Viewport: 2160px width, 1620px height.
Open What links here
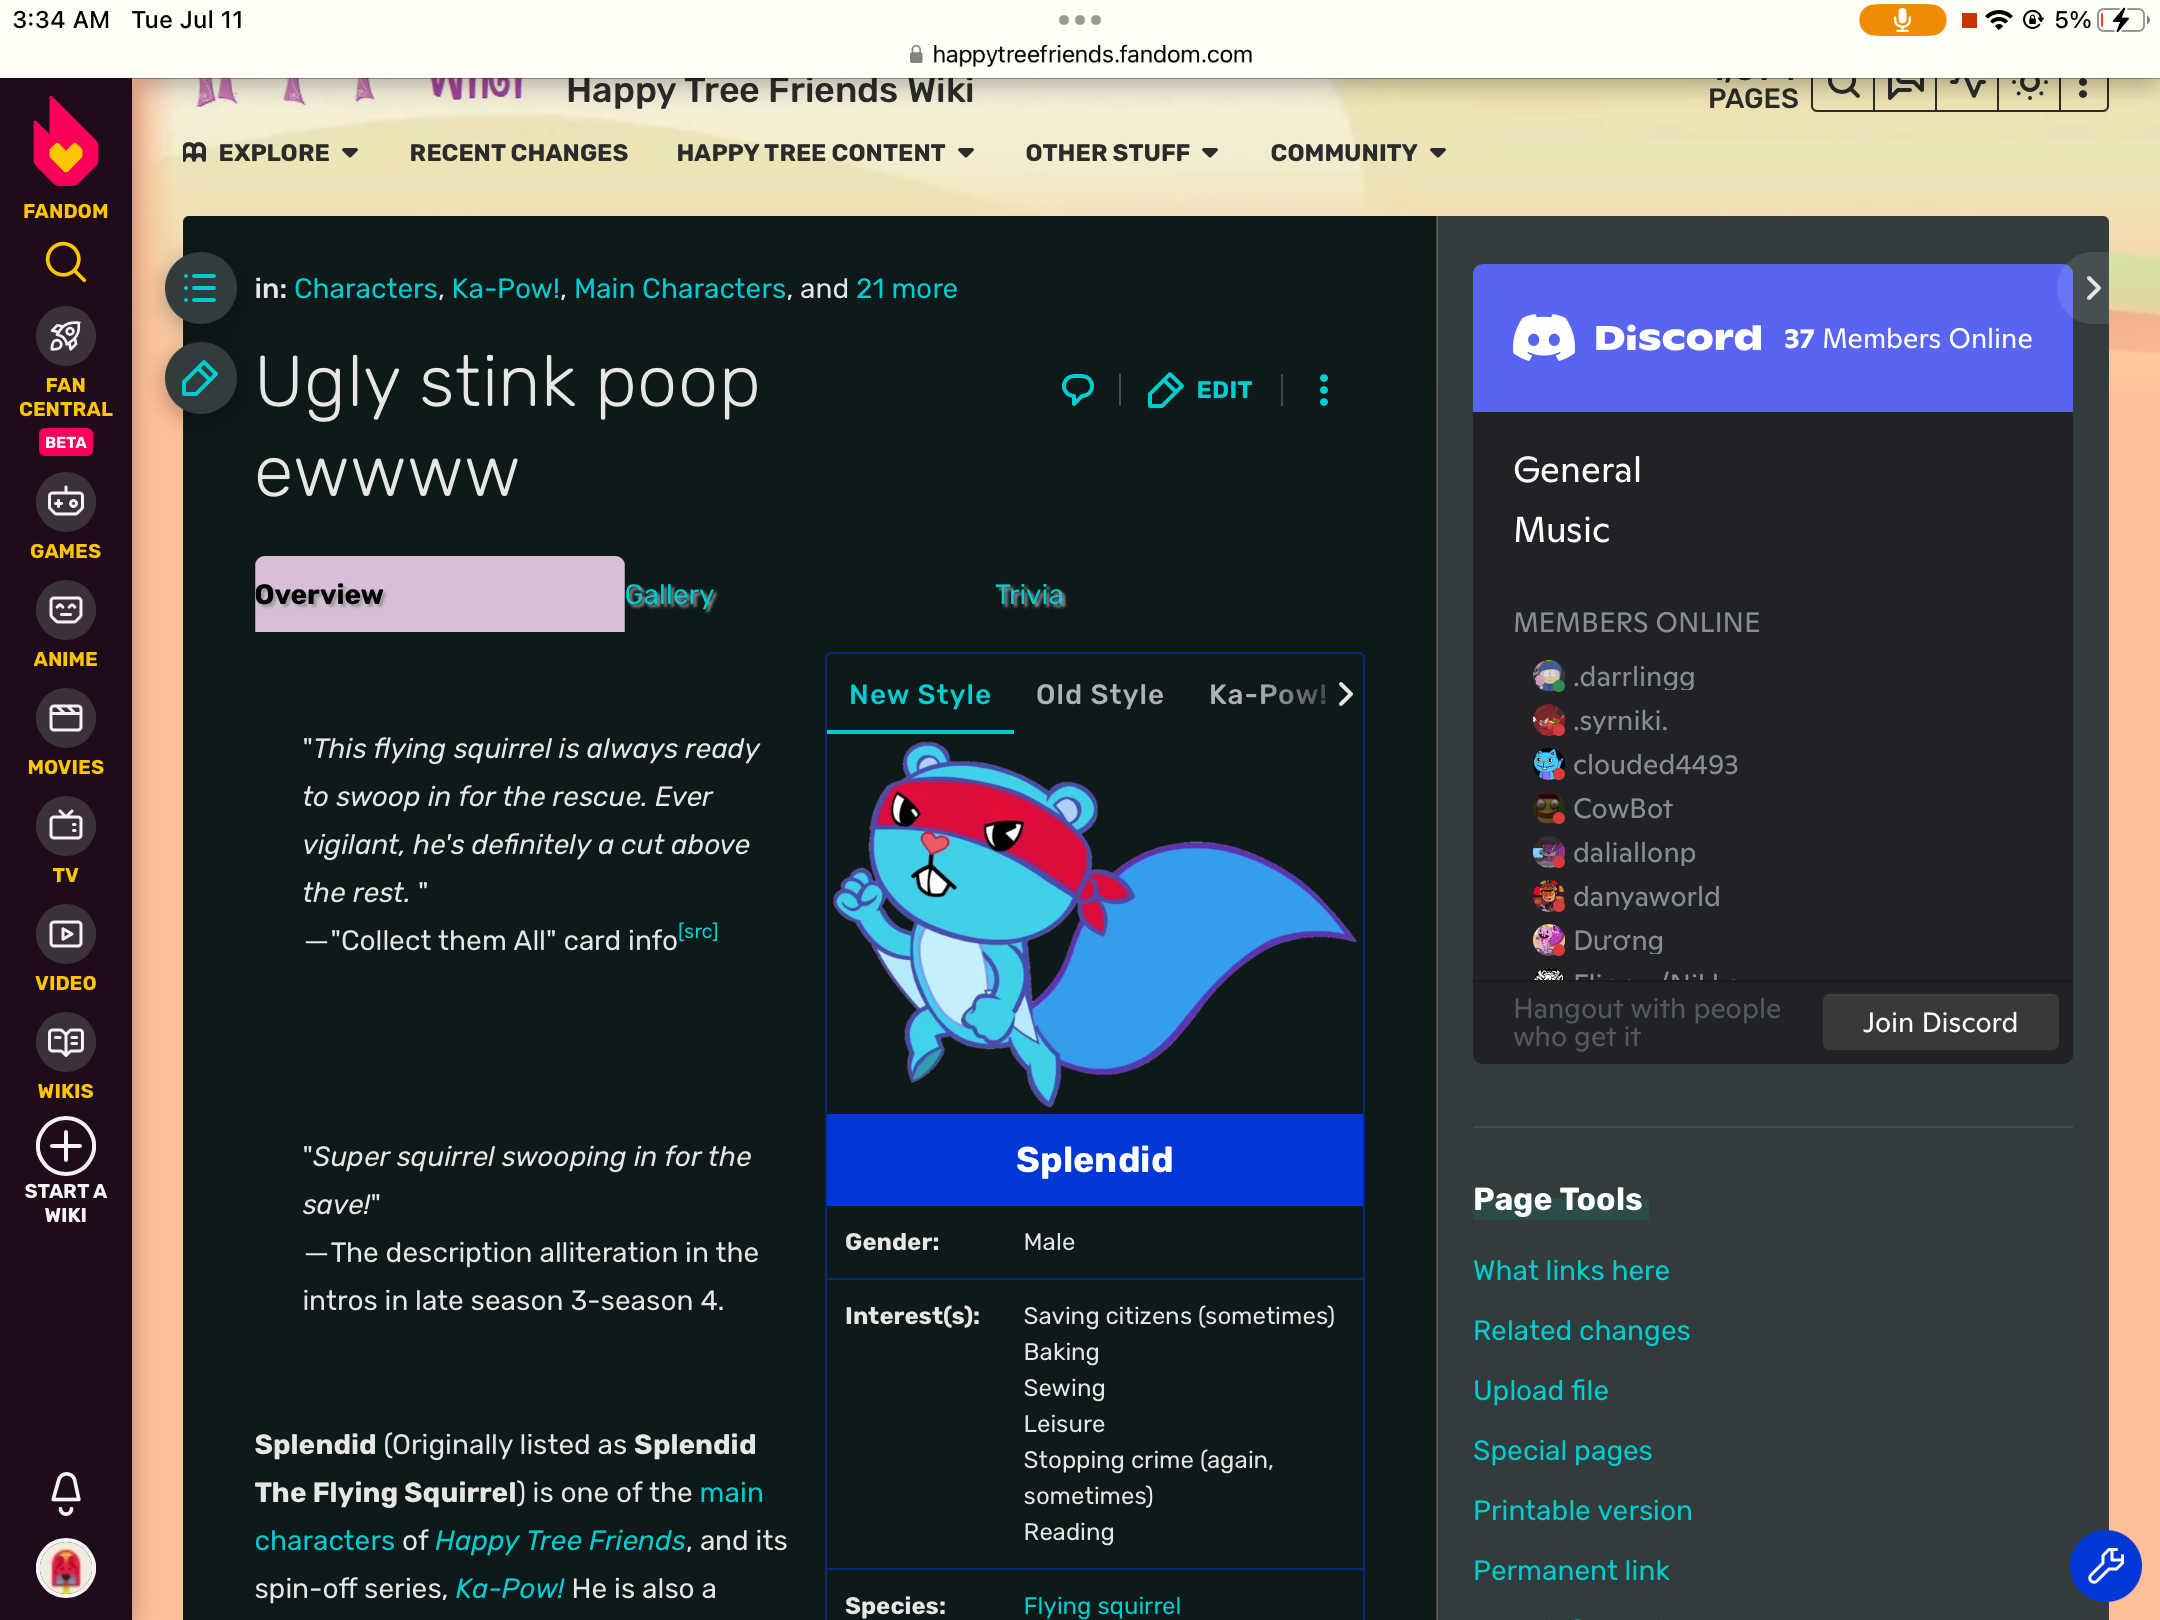tap(1571, 1270)
